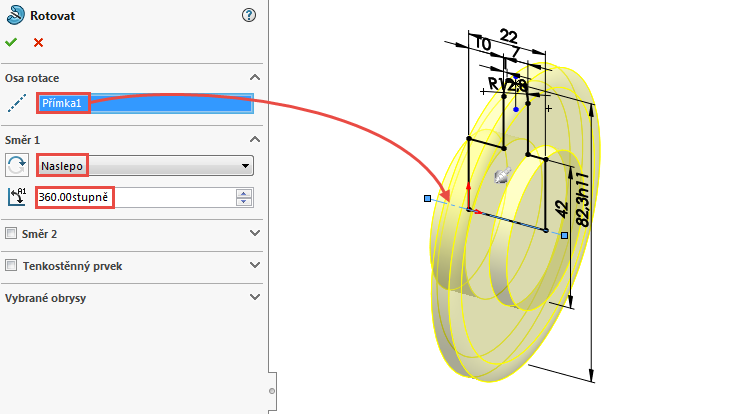Confirm the Rotovat feature with the green checkmark
The height and width of the screenshot is (414, 750).
tap(11, 43)
